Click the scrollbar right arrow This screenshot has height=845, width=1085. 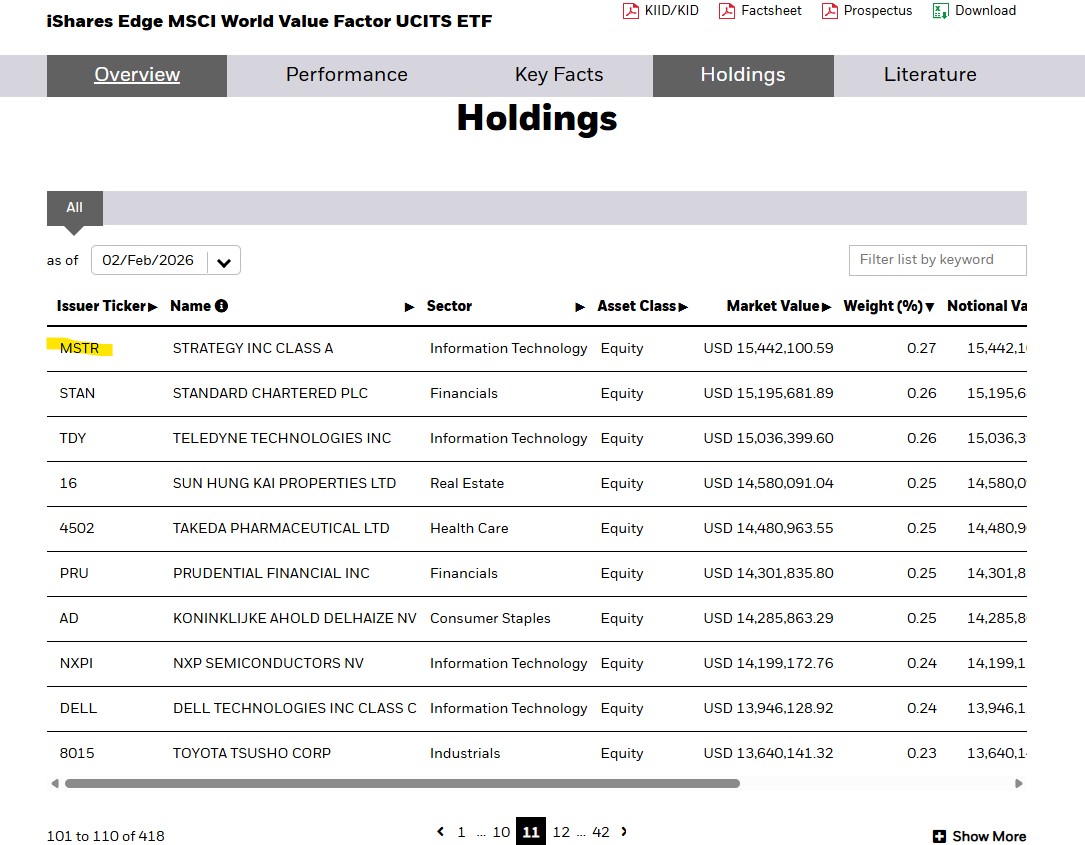pos(1019,783)
